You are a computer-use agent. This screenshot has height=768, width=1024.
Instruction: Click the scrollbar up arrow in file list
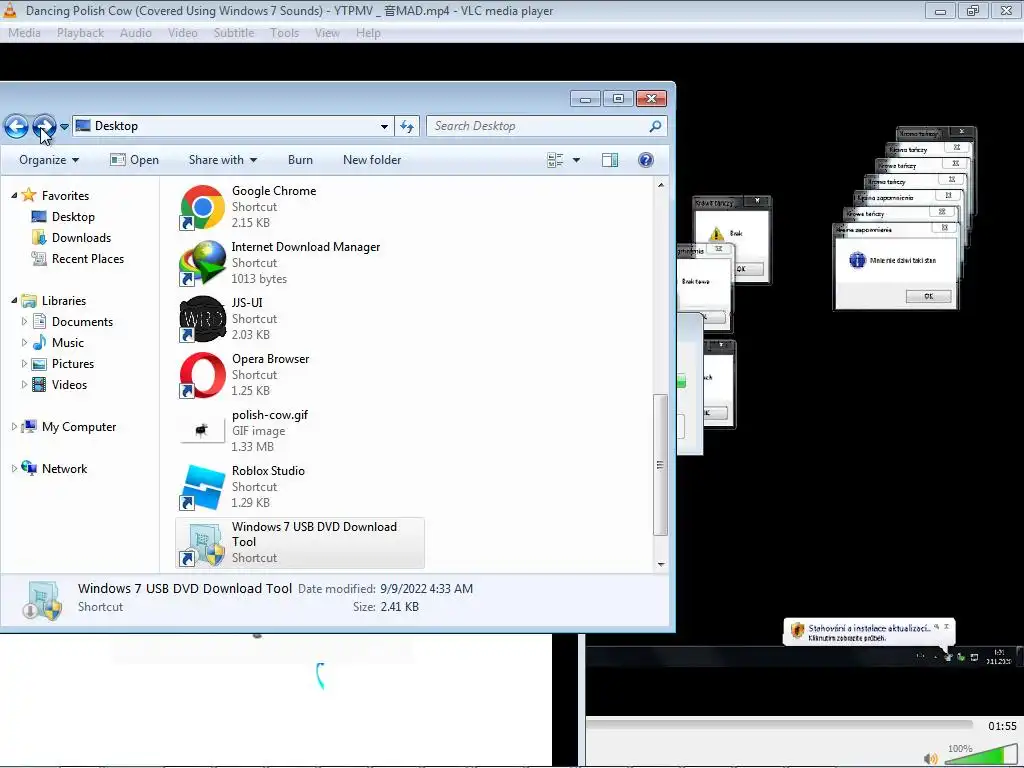(661, 185)
